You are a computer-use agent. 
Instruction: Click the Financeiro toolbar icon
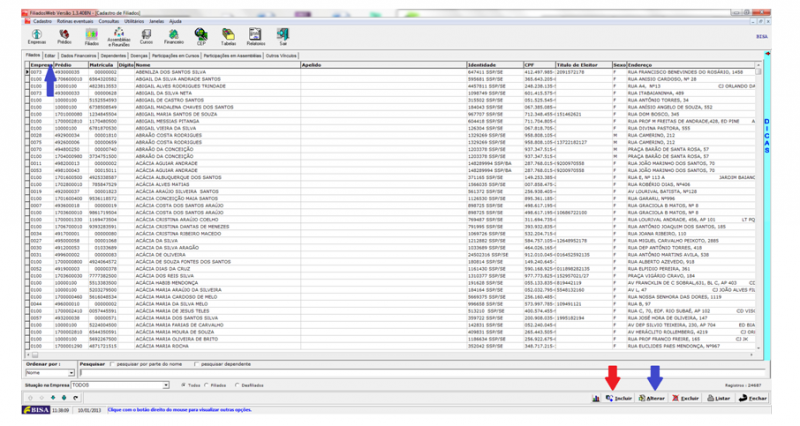(174, 37)
